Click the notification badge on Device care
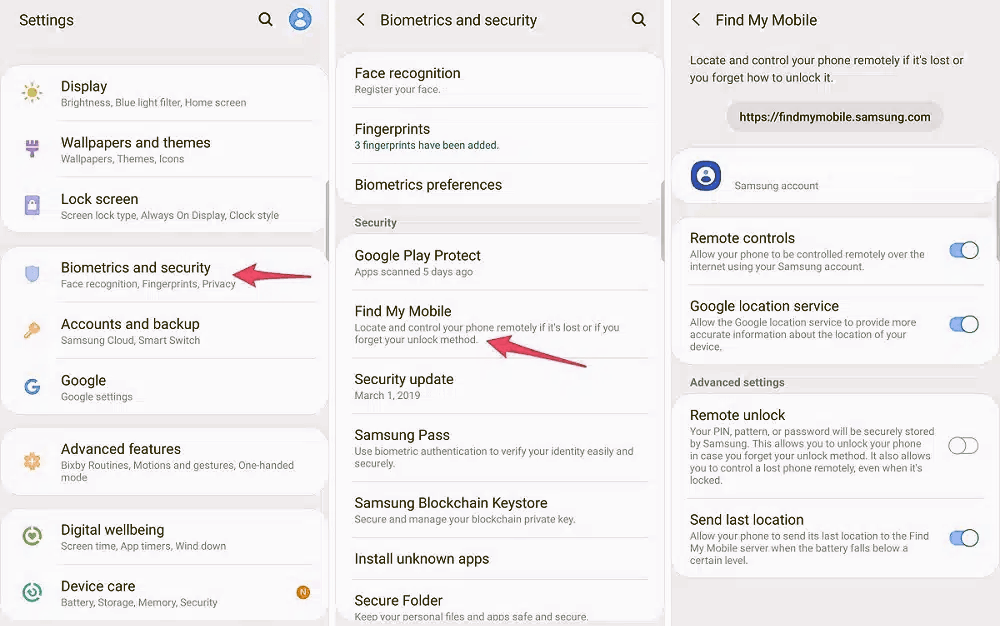The height and width of the screenshot is (626, 1000). 303,593
